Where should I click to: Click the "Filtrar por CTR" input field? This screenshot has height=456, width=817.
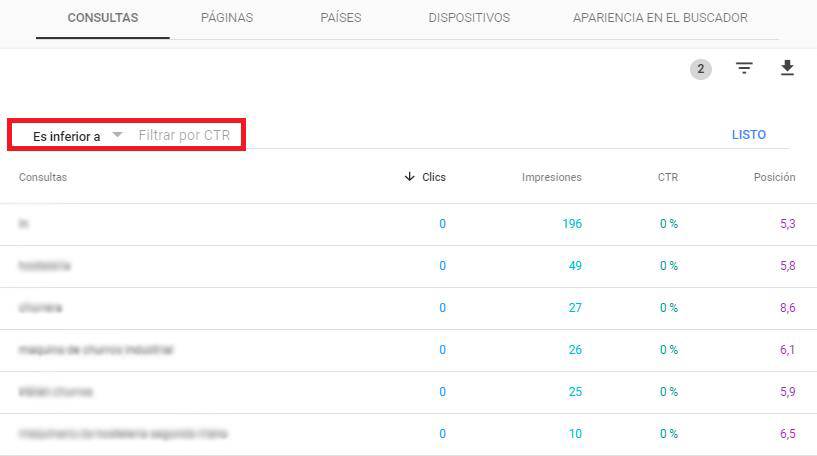[x=185, y=135]
